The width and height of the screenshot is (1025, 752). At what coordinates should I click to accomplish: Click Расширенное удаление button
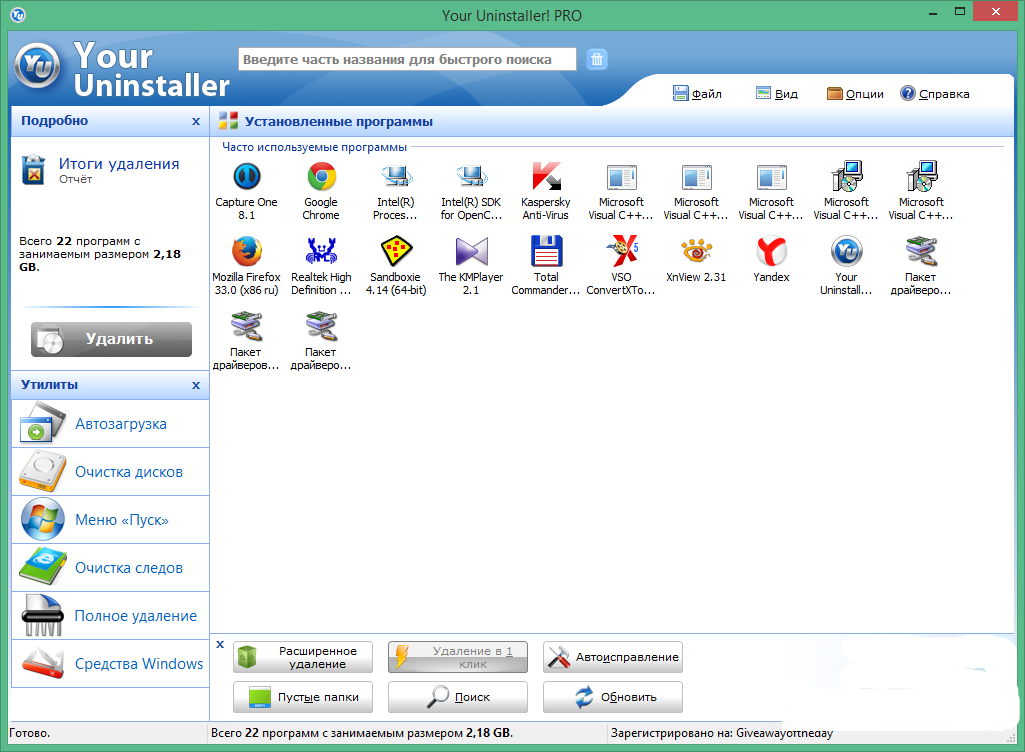click(x=303, y=657)
